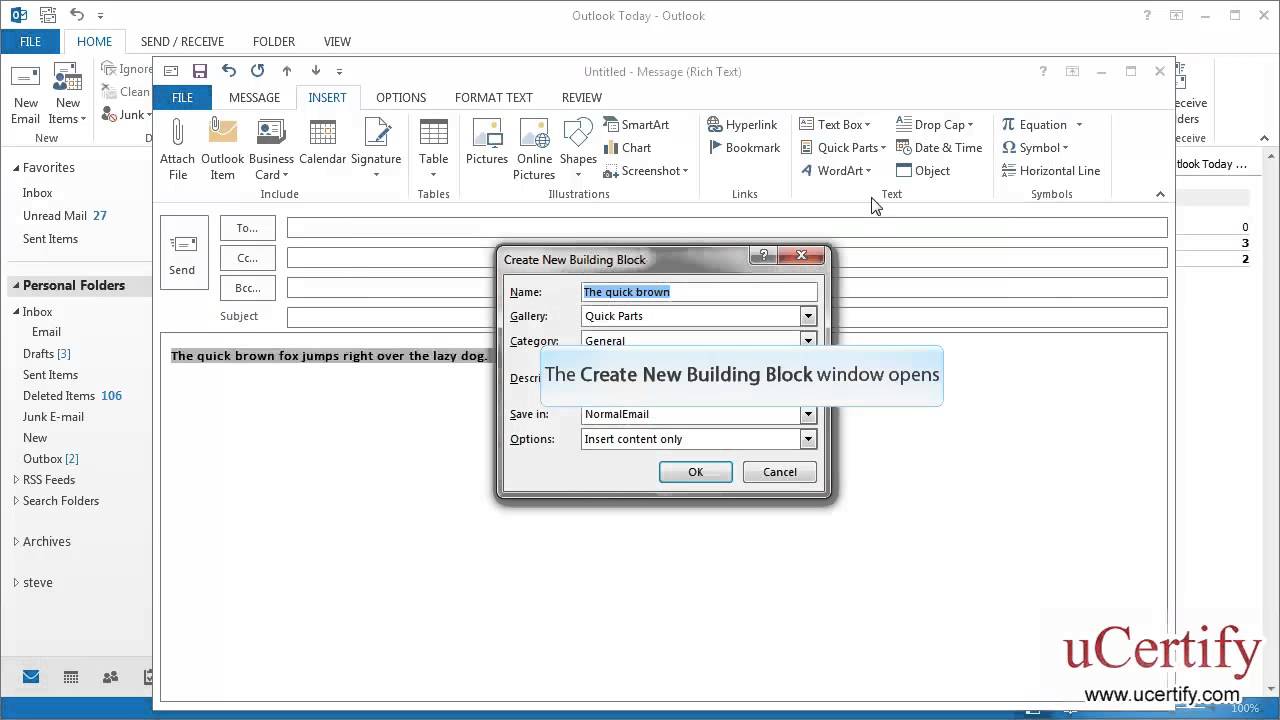
Task: Insert a Horizontal Line
Action: pos(1051,171)
